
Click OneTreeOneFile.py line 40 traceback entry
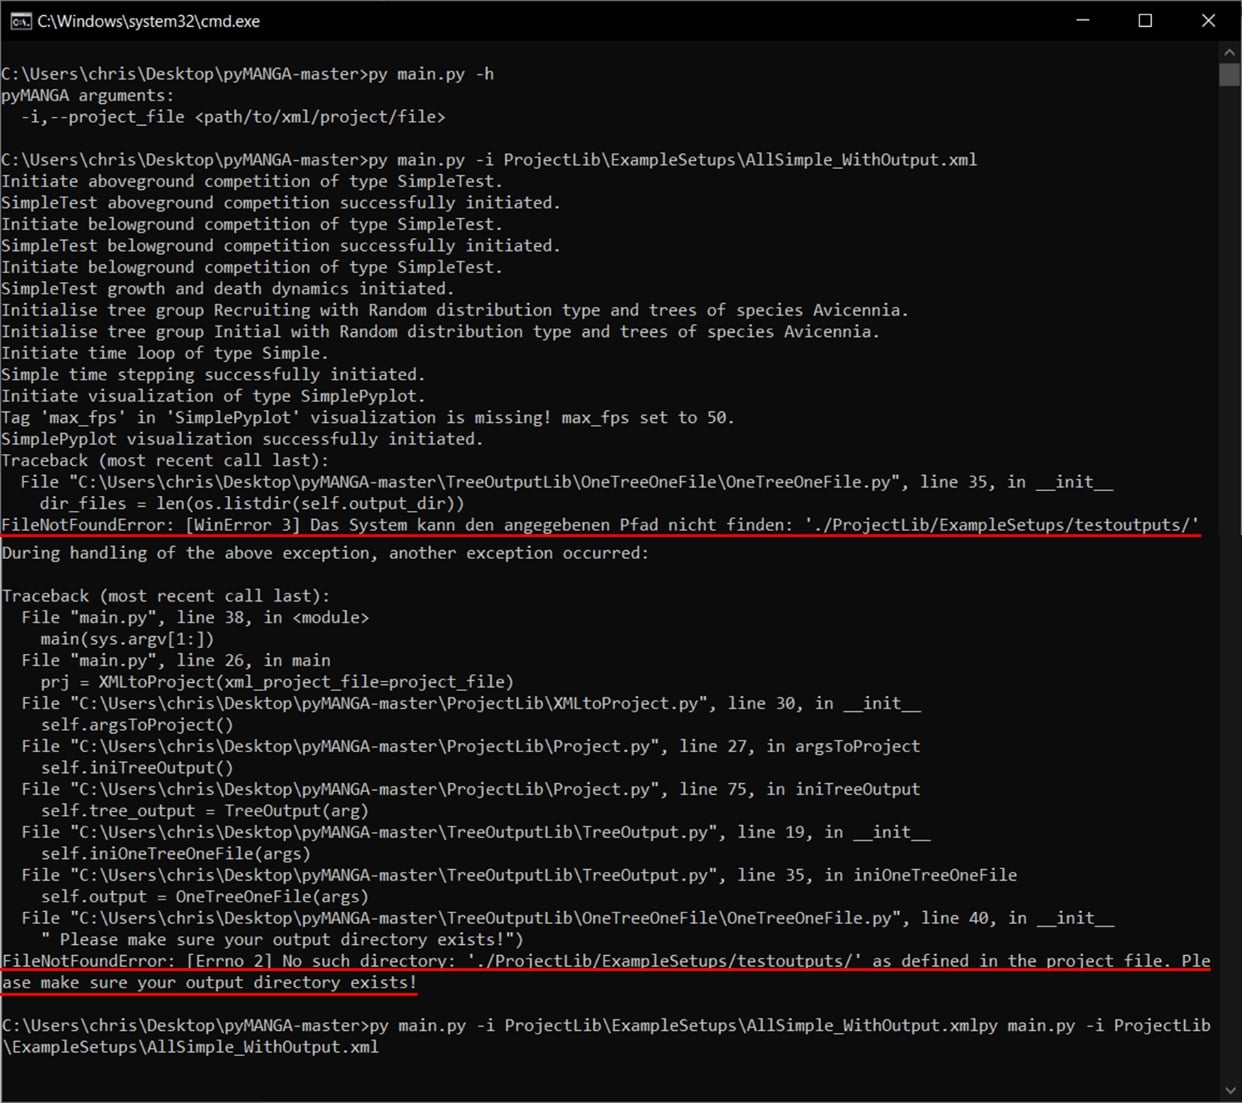pyautogui.click(x=567, y=918)
